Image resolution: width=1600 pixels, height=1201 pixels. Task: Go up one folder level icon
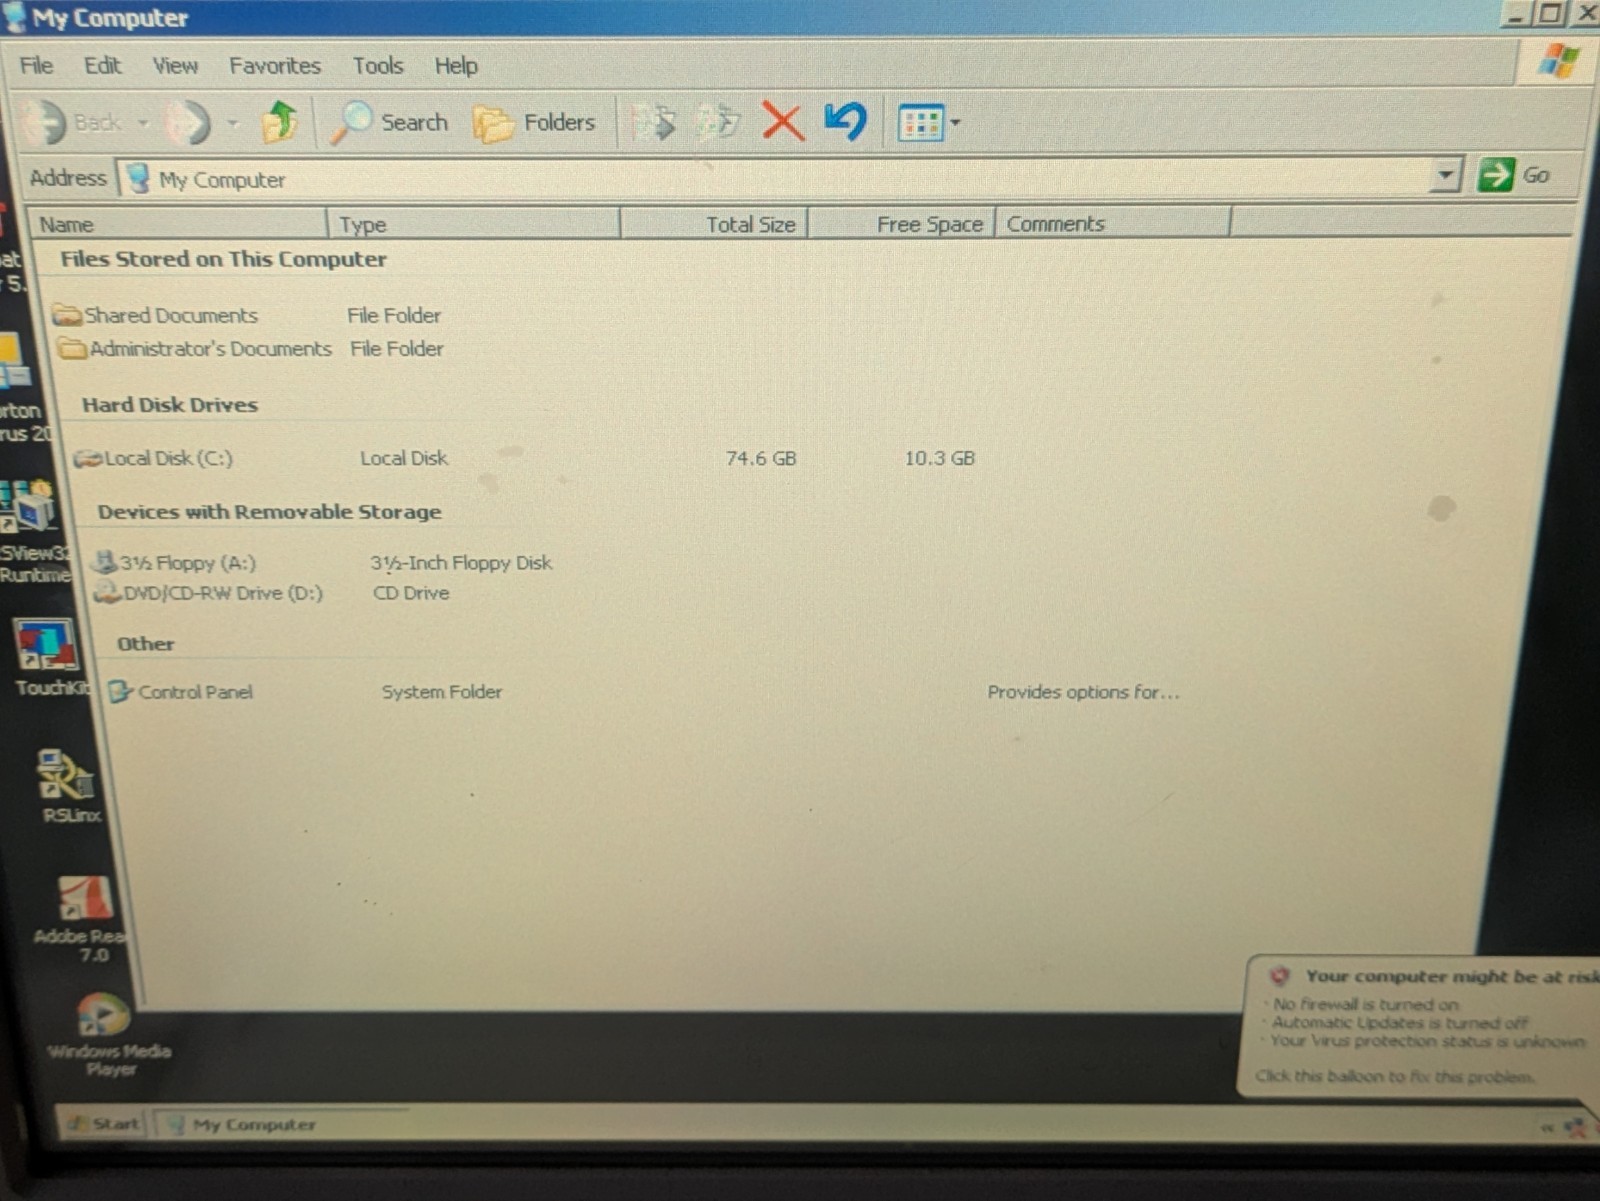point(280,122)
